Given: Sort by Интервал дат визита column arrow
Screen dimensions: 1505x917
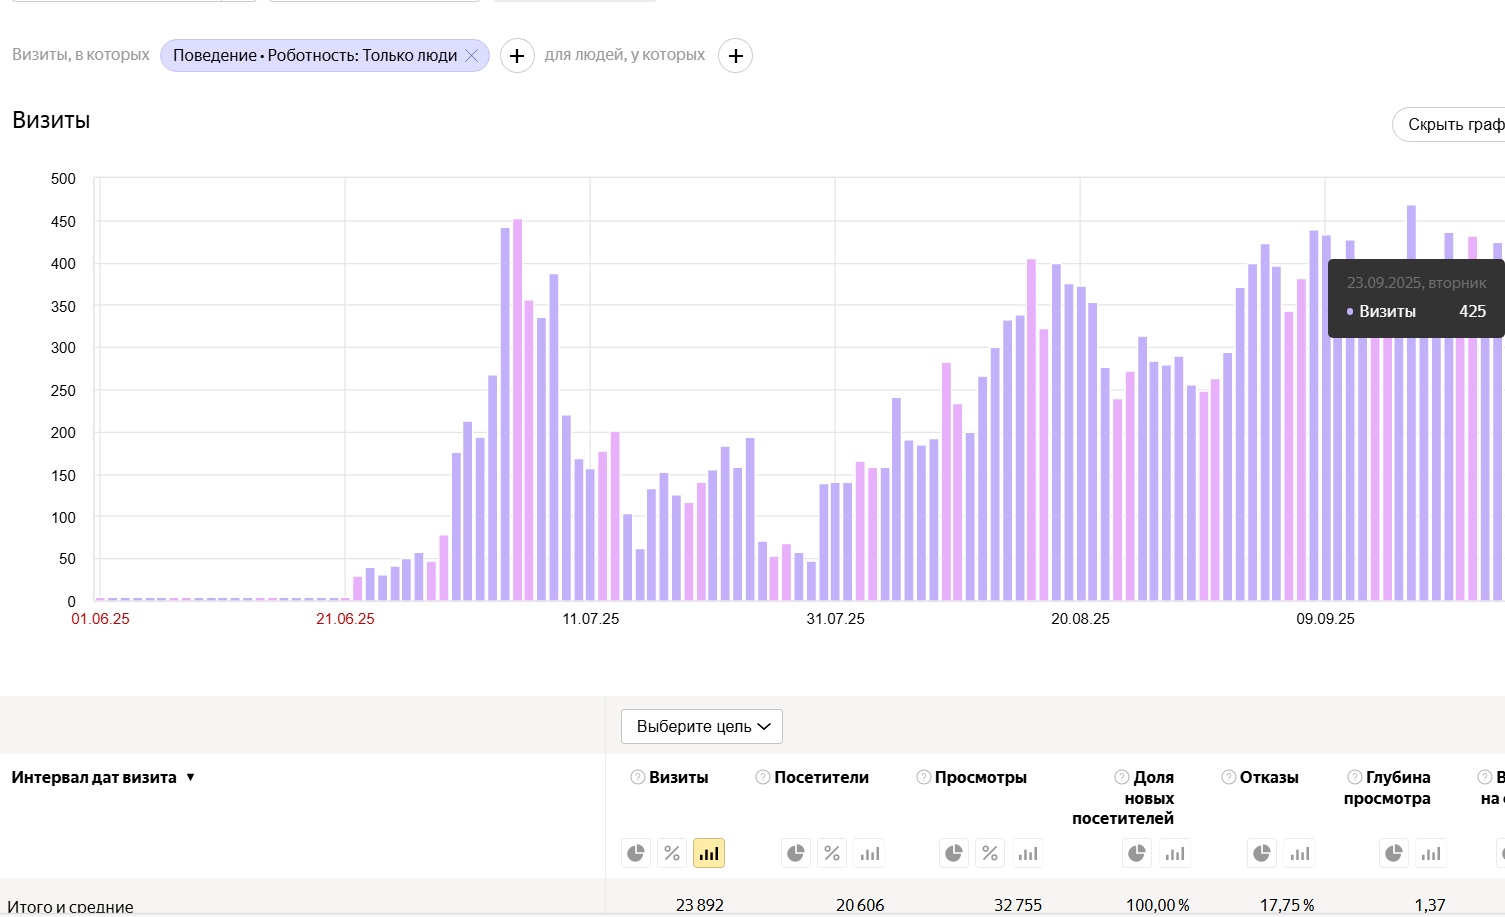Looking at the screenshot, I should [190, 777].
